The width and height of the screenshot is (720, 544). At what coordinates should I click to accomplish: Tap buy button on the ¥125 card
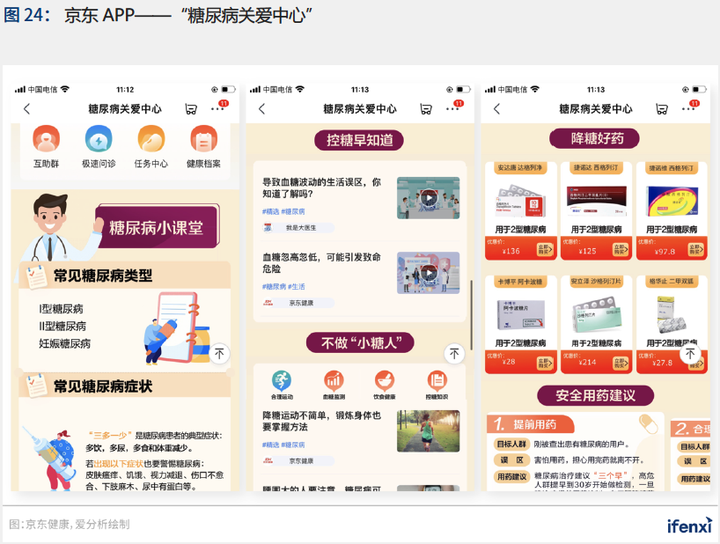coord(621,250)
